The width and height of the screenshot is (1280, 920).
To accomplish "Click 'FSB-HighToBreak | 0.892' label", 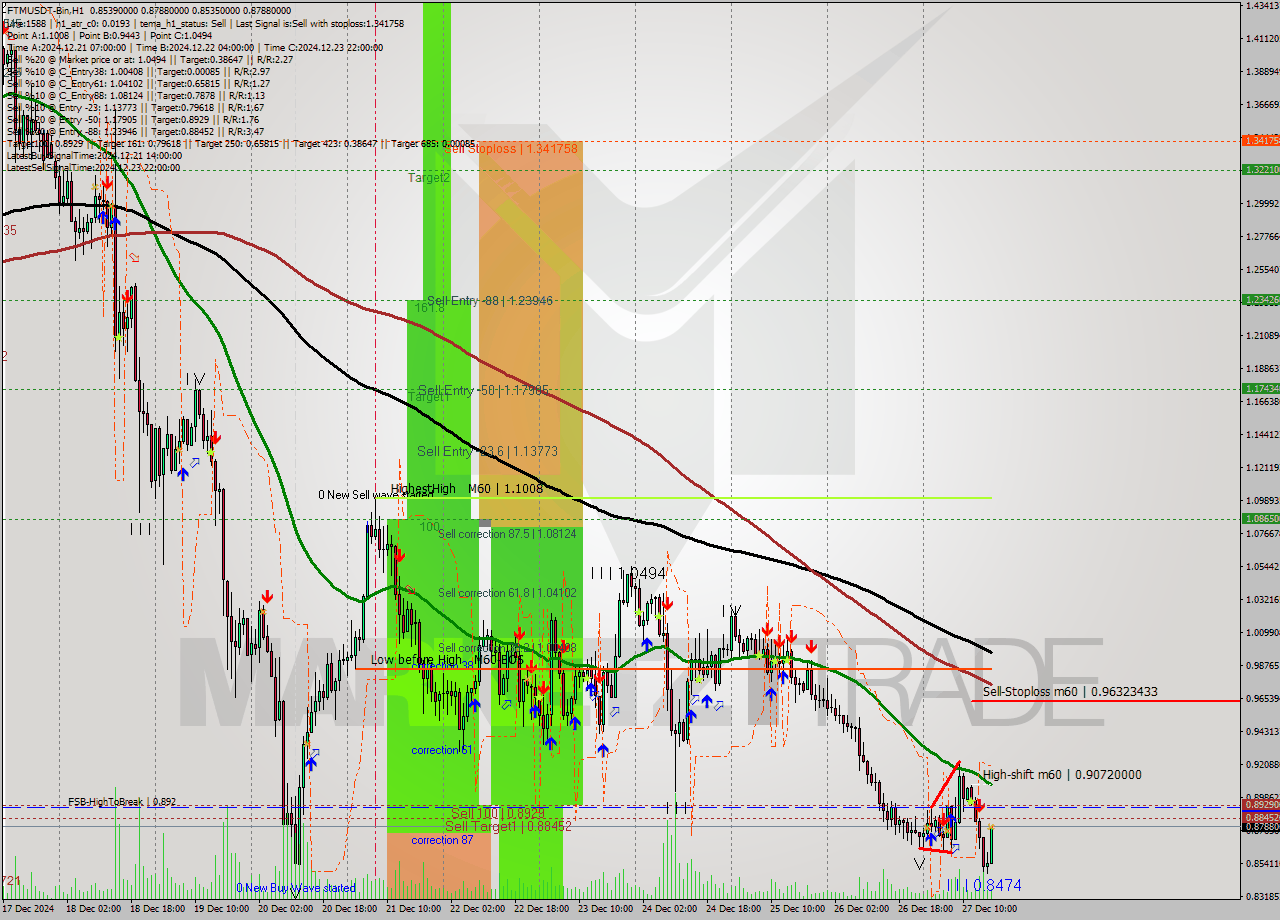I will 122,802.
